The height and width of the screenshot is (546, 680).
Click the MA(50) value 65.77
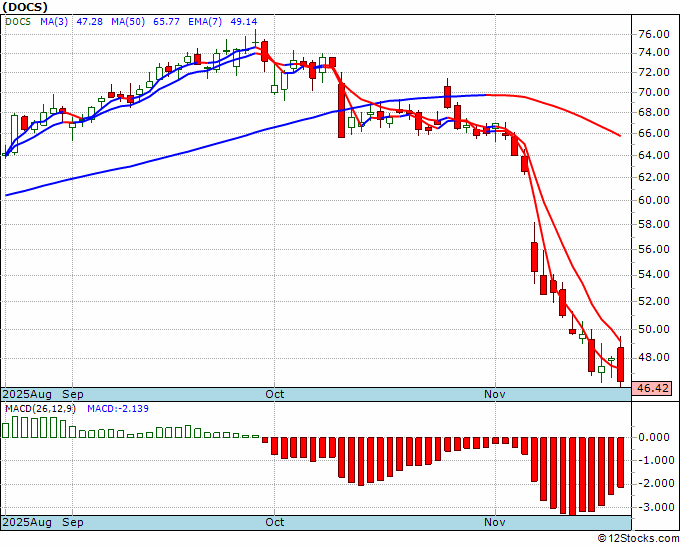click(x=167, y=22)
